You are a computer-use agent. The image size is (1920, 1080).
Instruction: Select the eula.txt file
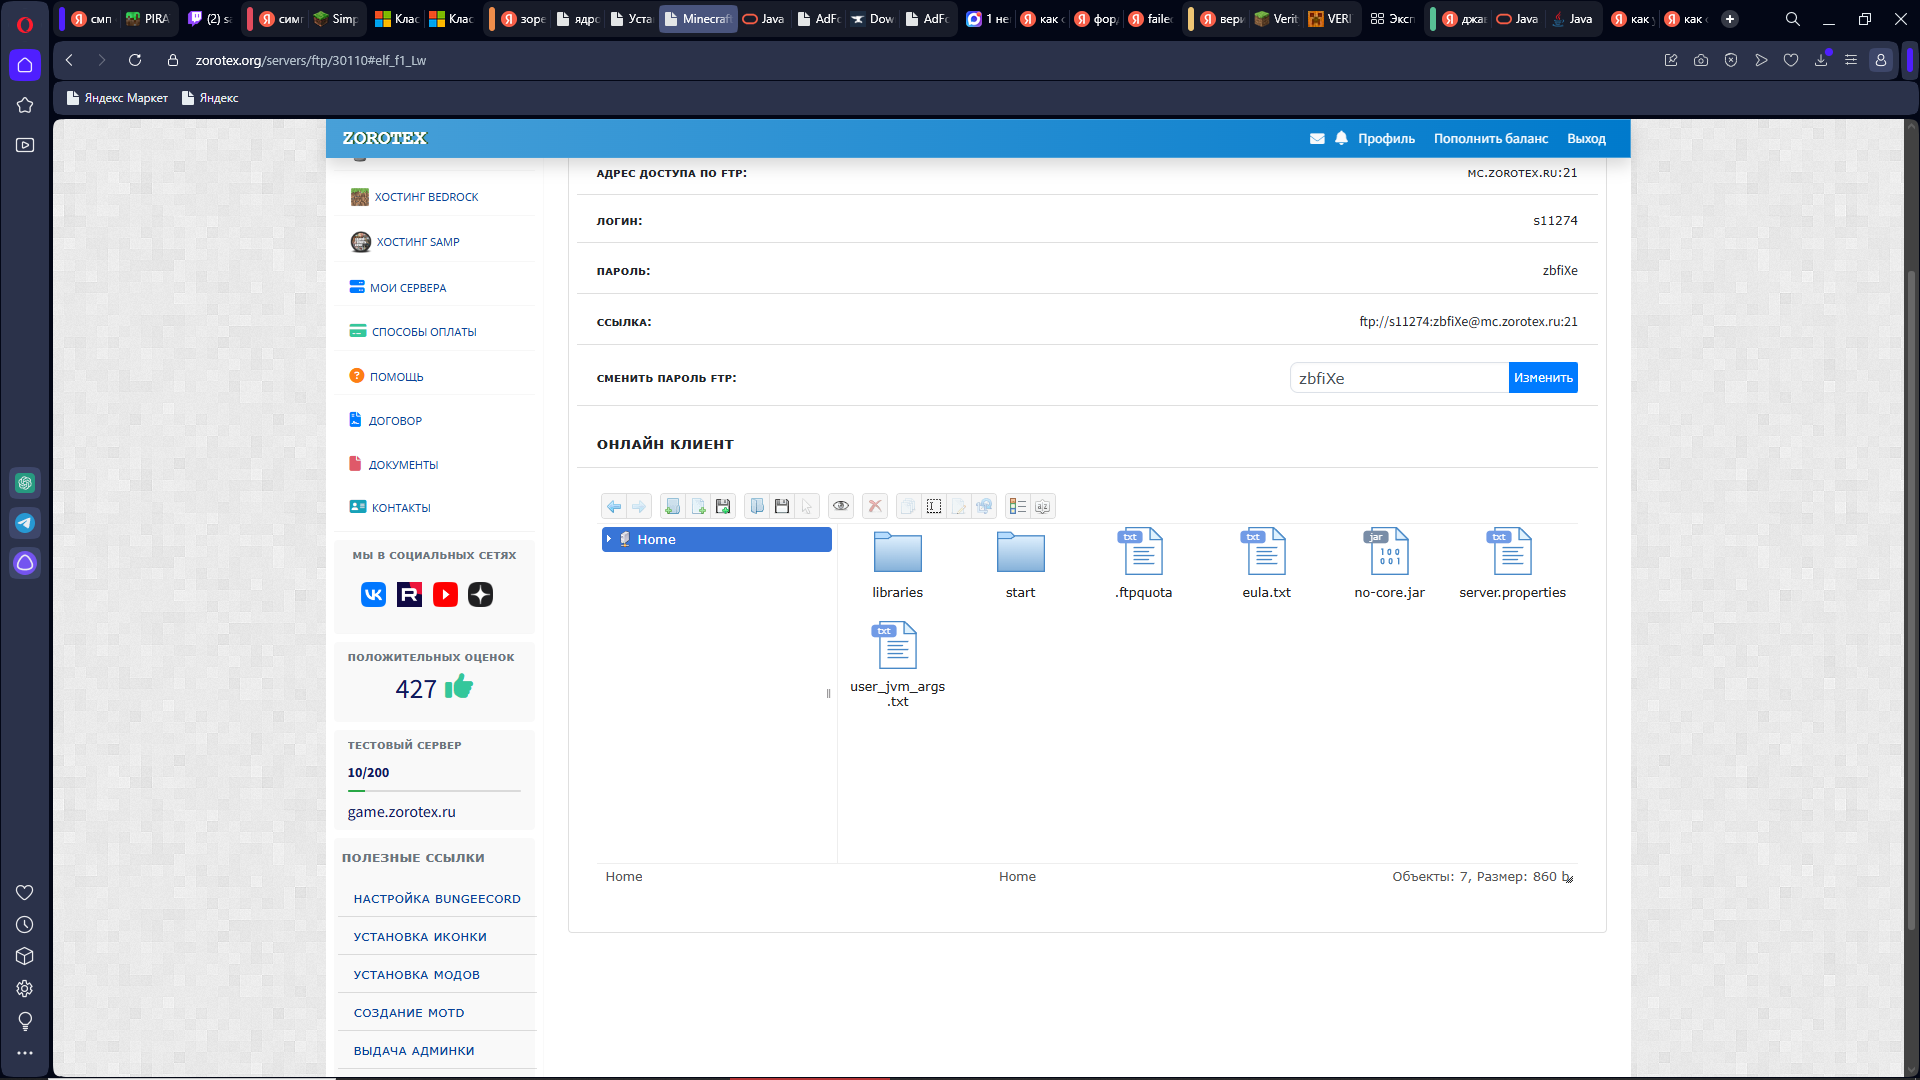pos(1267,565)
